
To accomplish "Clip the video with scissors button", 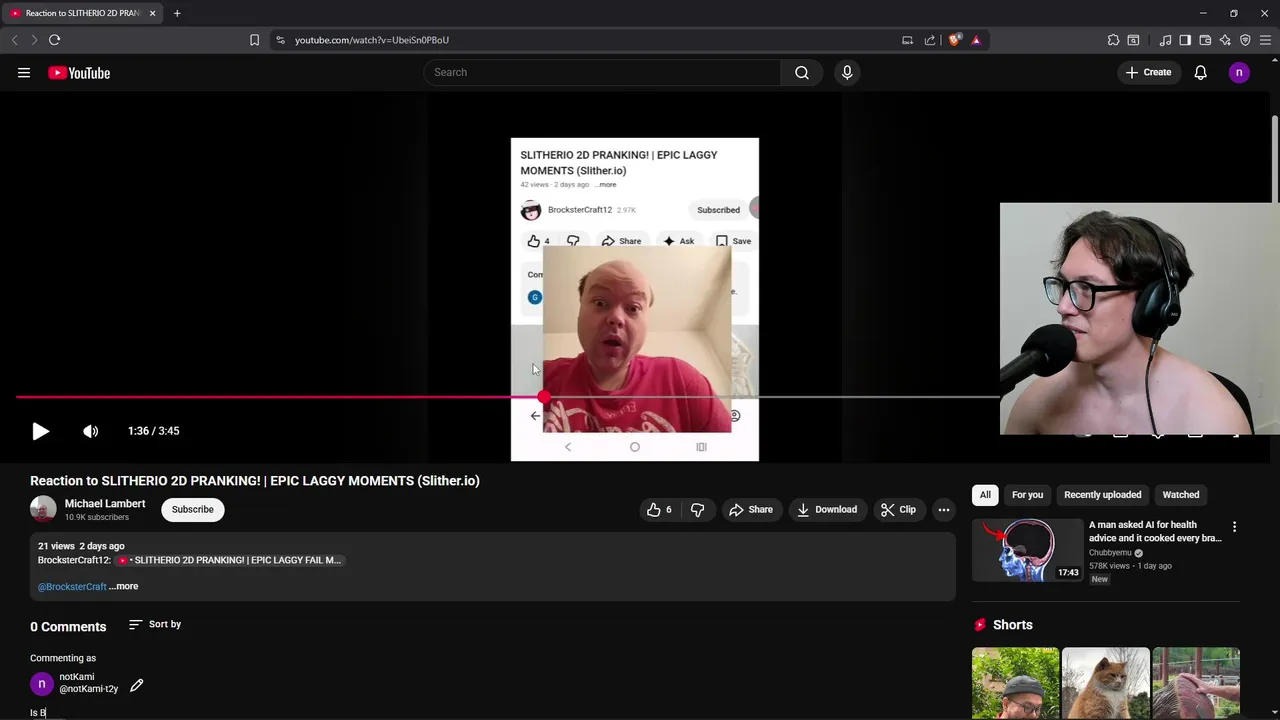I will [898, 510].
